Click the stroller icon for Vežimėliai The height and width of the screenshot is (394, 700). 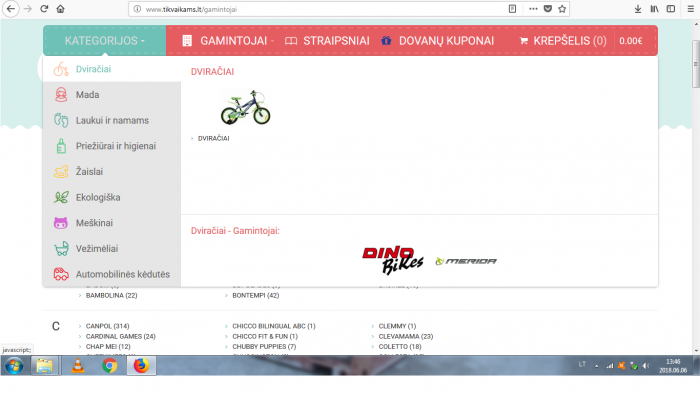[61, 249]
